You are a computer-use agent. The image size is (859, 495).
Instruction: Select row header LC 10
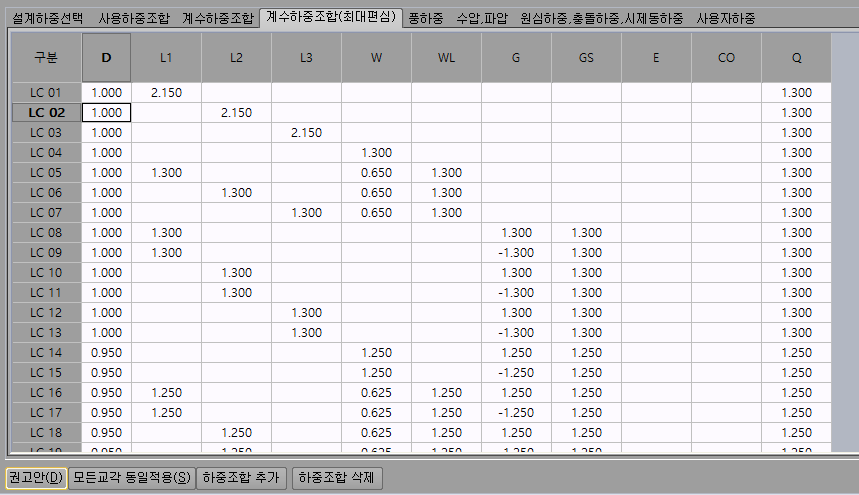(x=47, y=273)
